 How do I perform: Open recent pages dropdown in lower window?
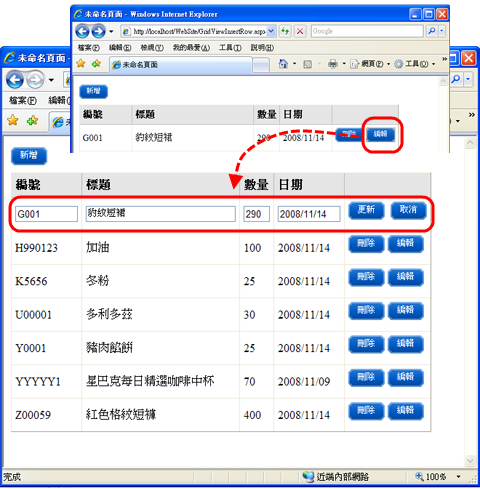coord(51,80)
